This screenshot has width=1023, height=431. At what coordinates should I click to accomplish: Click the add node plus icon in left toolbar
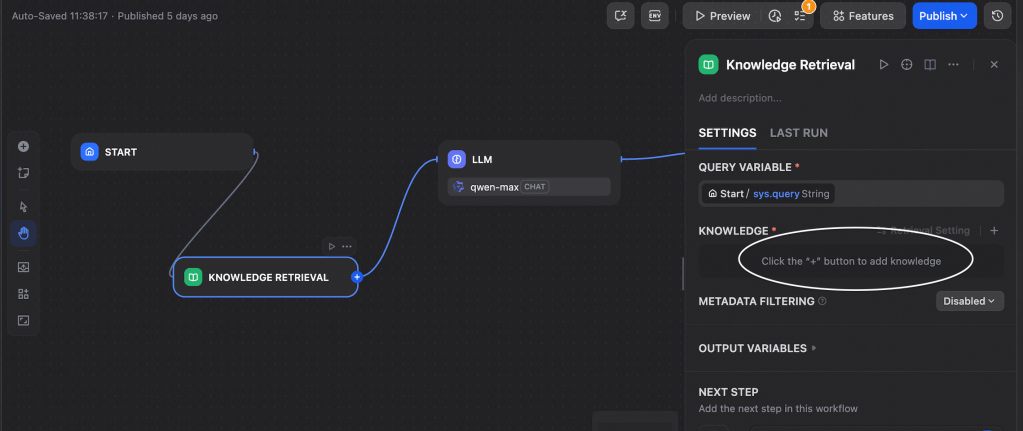(24, 146)
